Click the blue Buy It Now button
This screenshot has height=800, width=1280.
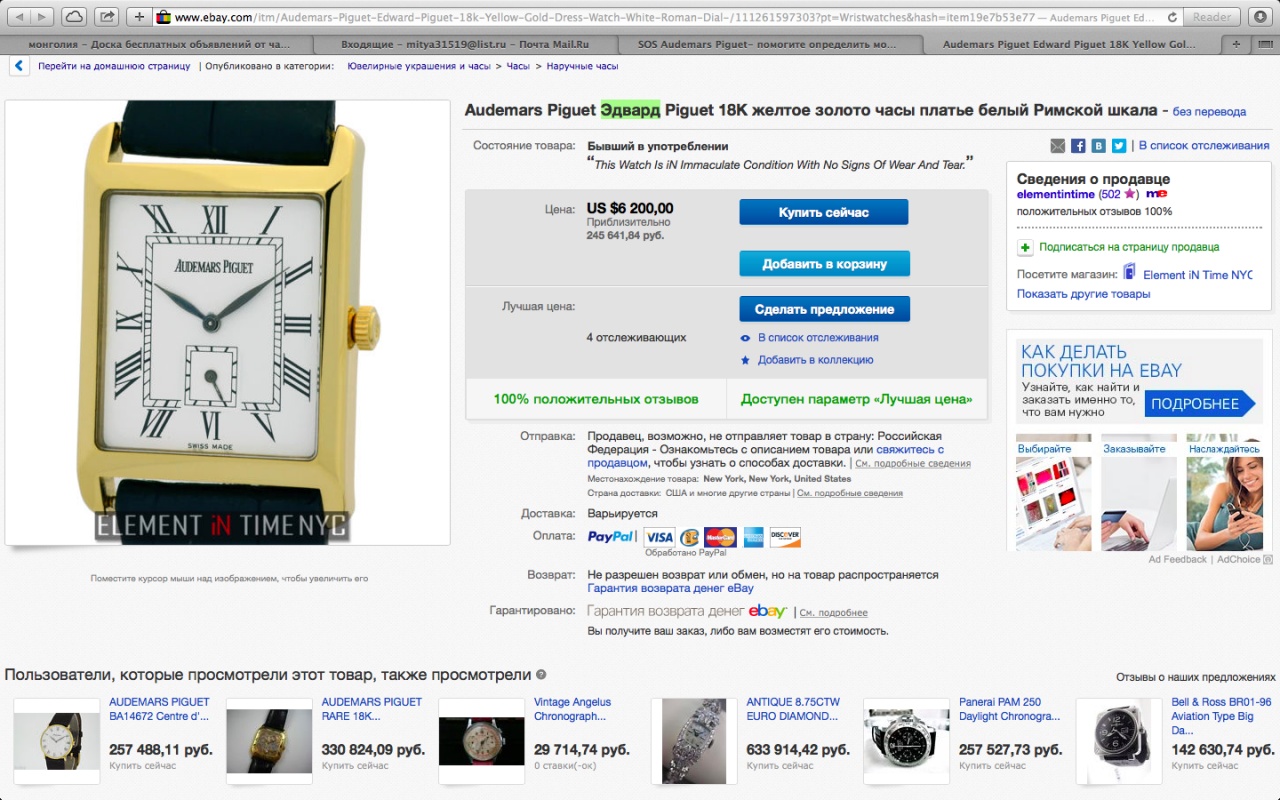pyautogui.click(x=824, y=212)
